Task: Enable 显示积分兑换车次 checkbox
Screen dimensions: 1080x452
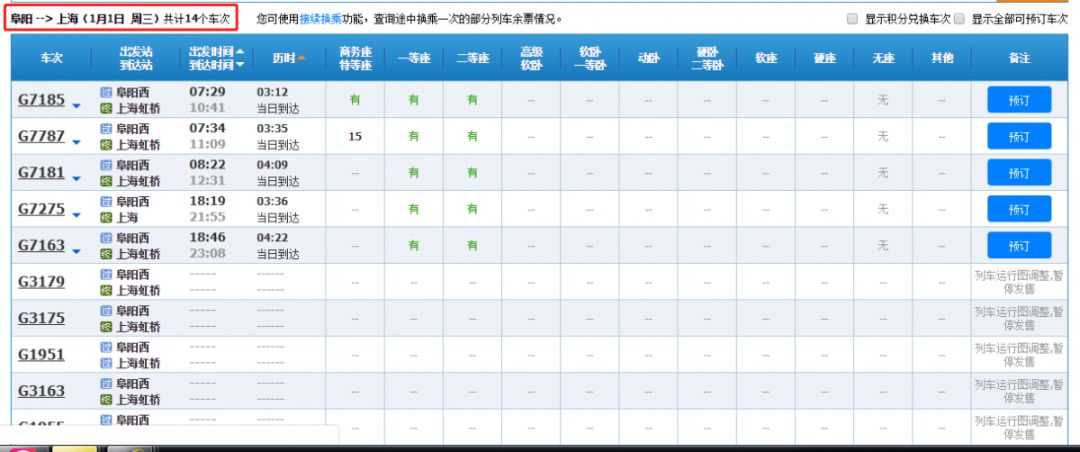Action: click(853, 19)
